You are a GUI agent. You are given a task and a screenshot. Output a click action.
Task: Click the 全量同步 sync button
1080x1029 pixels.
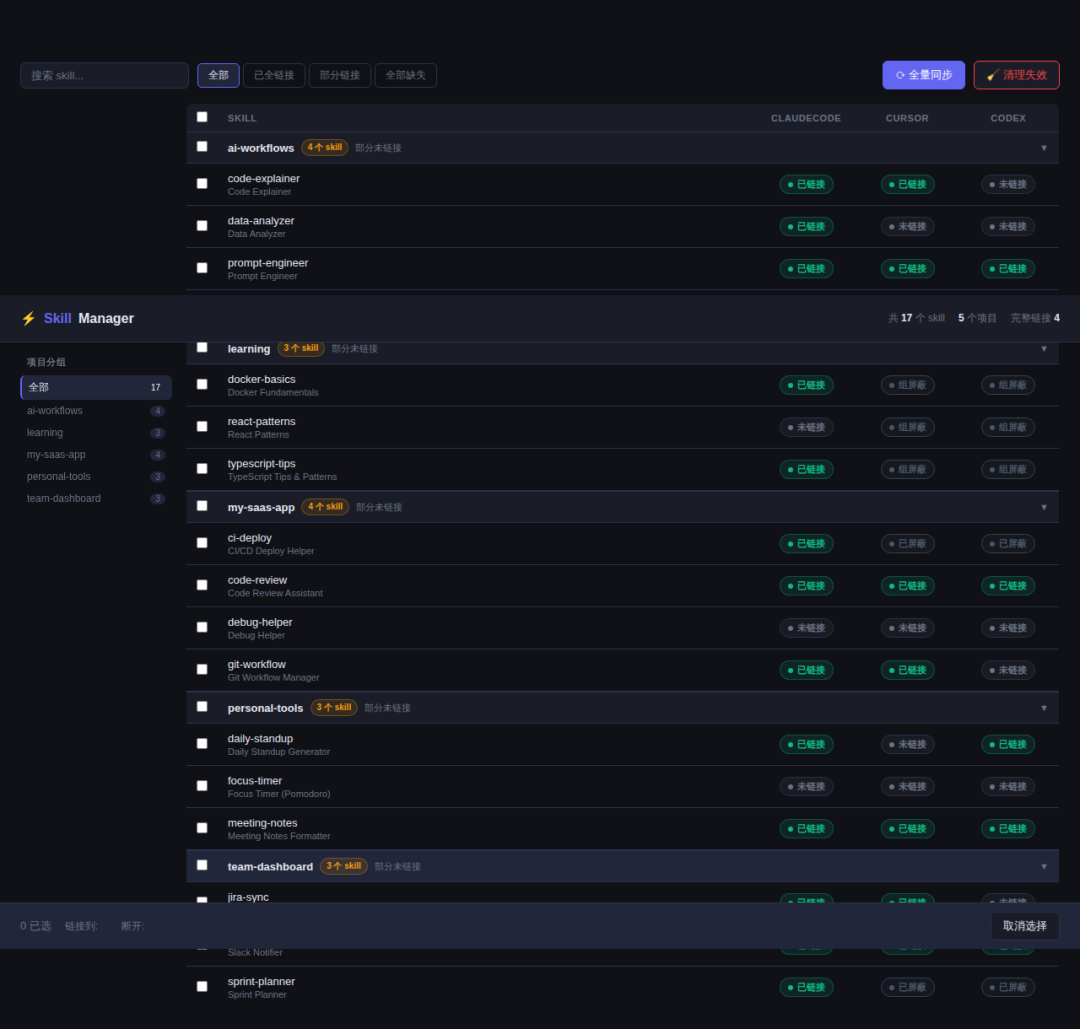click(x=923, y=75)
